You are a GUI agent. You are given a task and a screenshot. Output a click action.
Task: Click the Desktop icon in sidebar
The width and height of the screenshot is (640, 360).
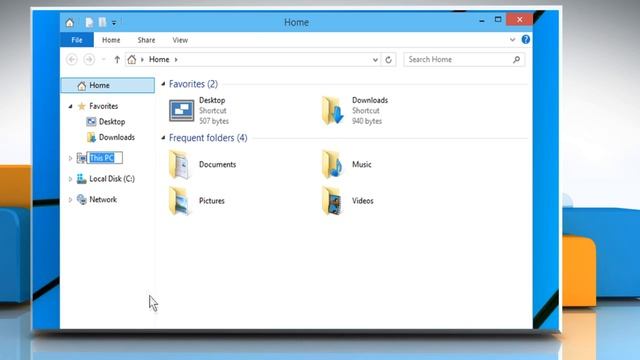click(x=91, y=122)
